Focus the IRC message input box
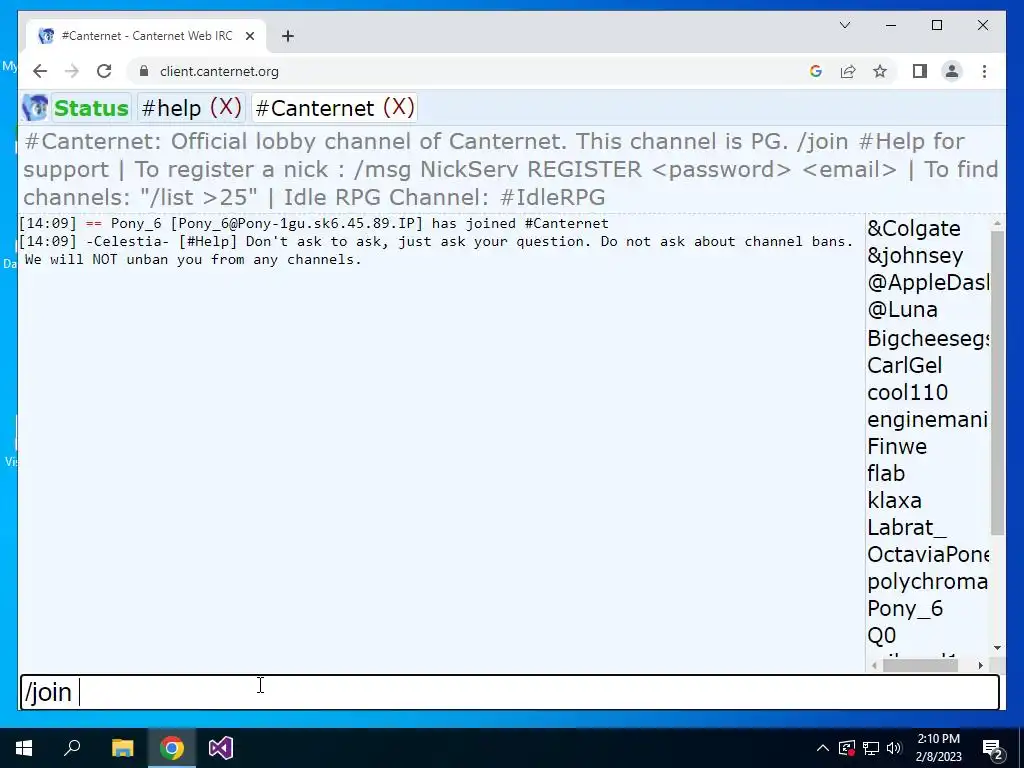 point(509,692)
